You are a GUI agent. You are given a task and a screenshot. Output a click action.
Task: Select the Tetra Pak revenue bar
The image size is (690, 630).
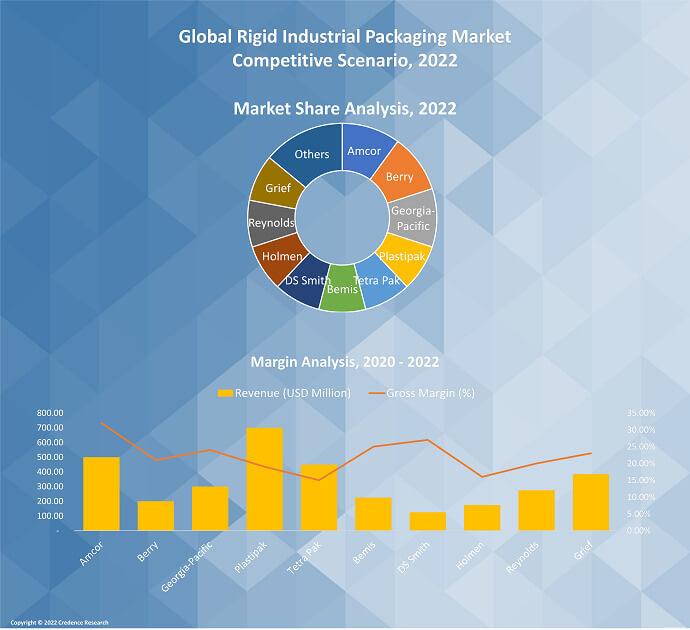coord(319,497)
